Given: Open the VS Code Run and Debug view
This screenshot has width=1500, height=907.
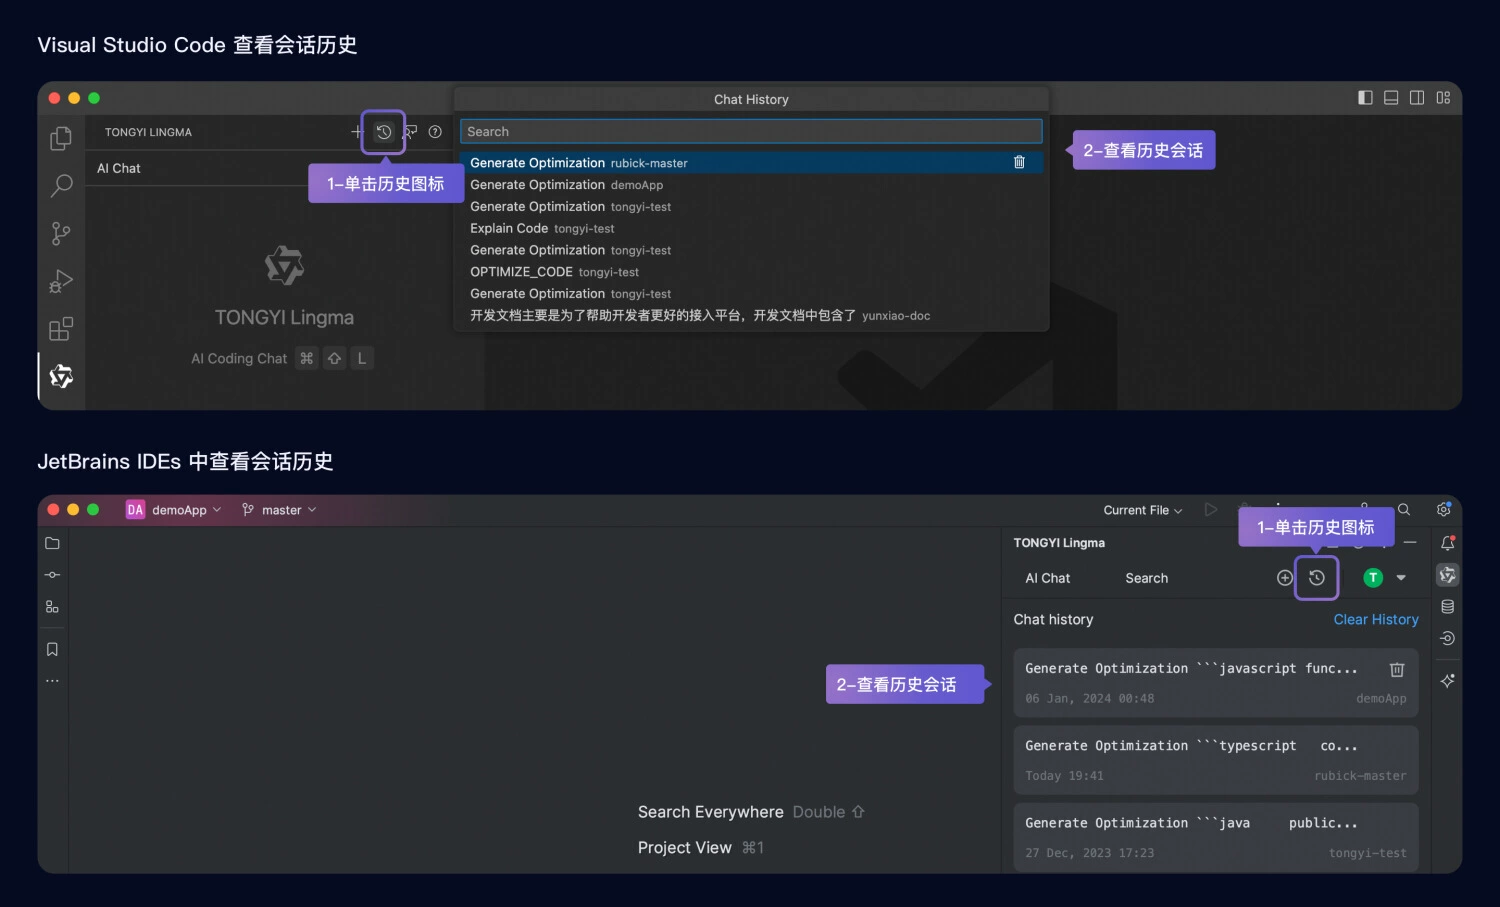Looking at the screenshot, I should click(61, 281).
